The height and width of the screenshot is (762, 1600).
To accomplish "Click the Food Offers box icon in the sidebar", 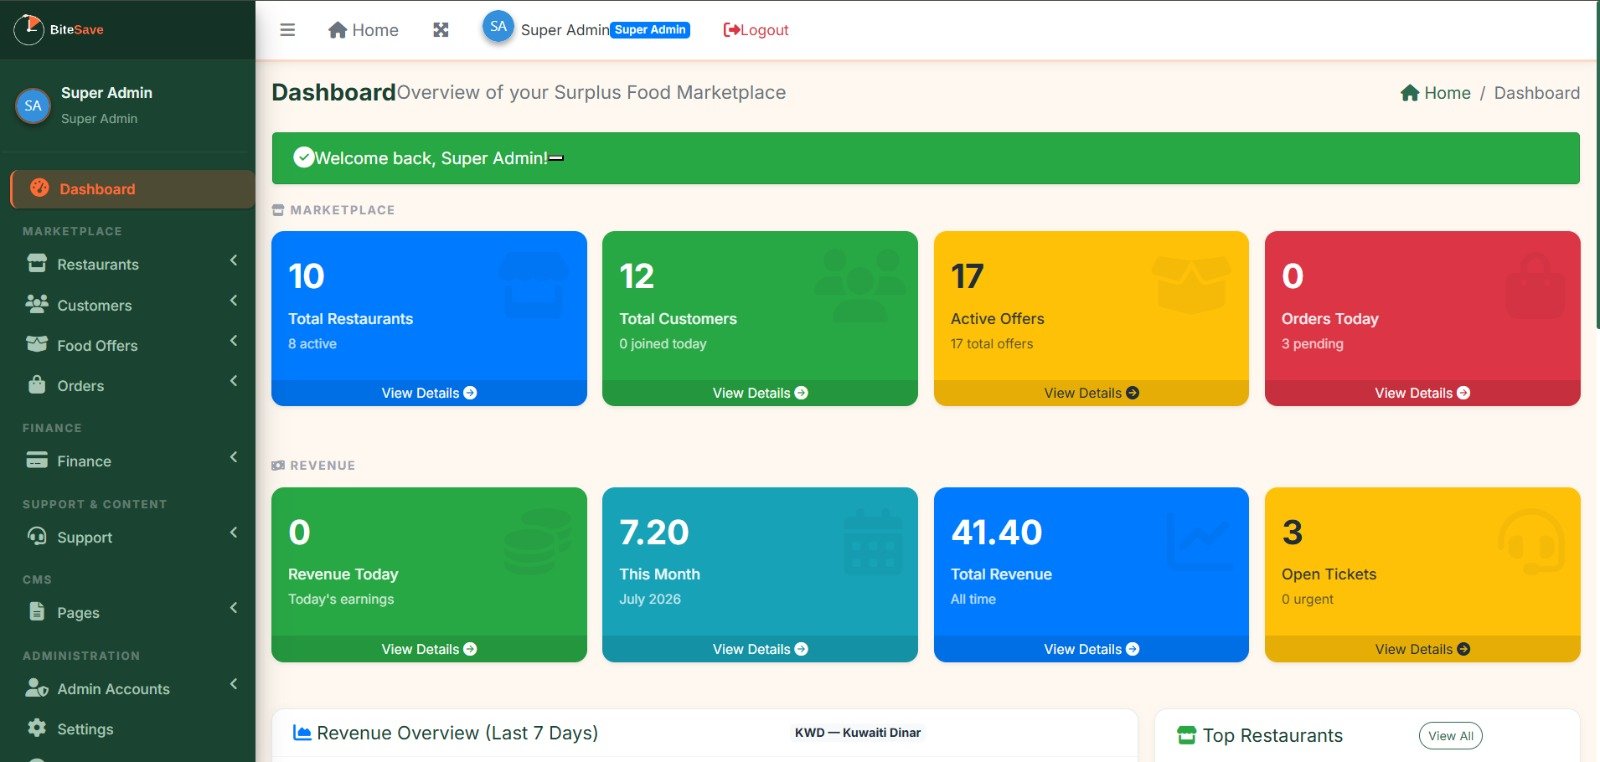I will pyautogui.click(x=37, y=344).
